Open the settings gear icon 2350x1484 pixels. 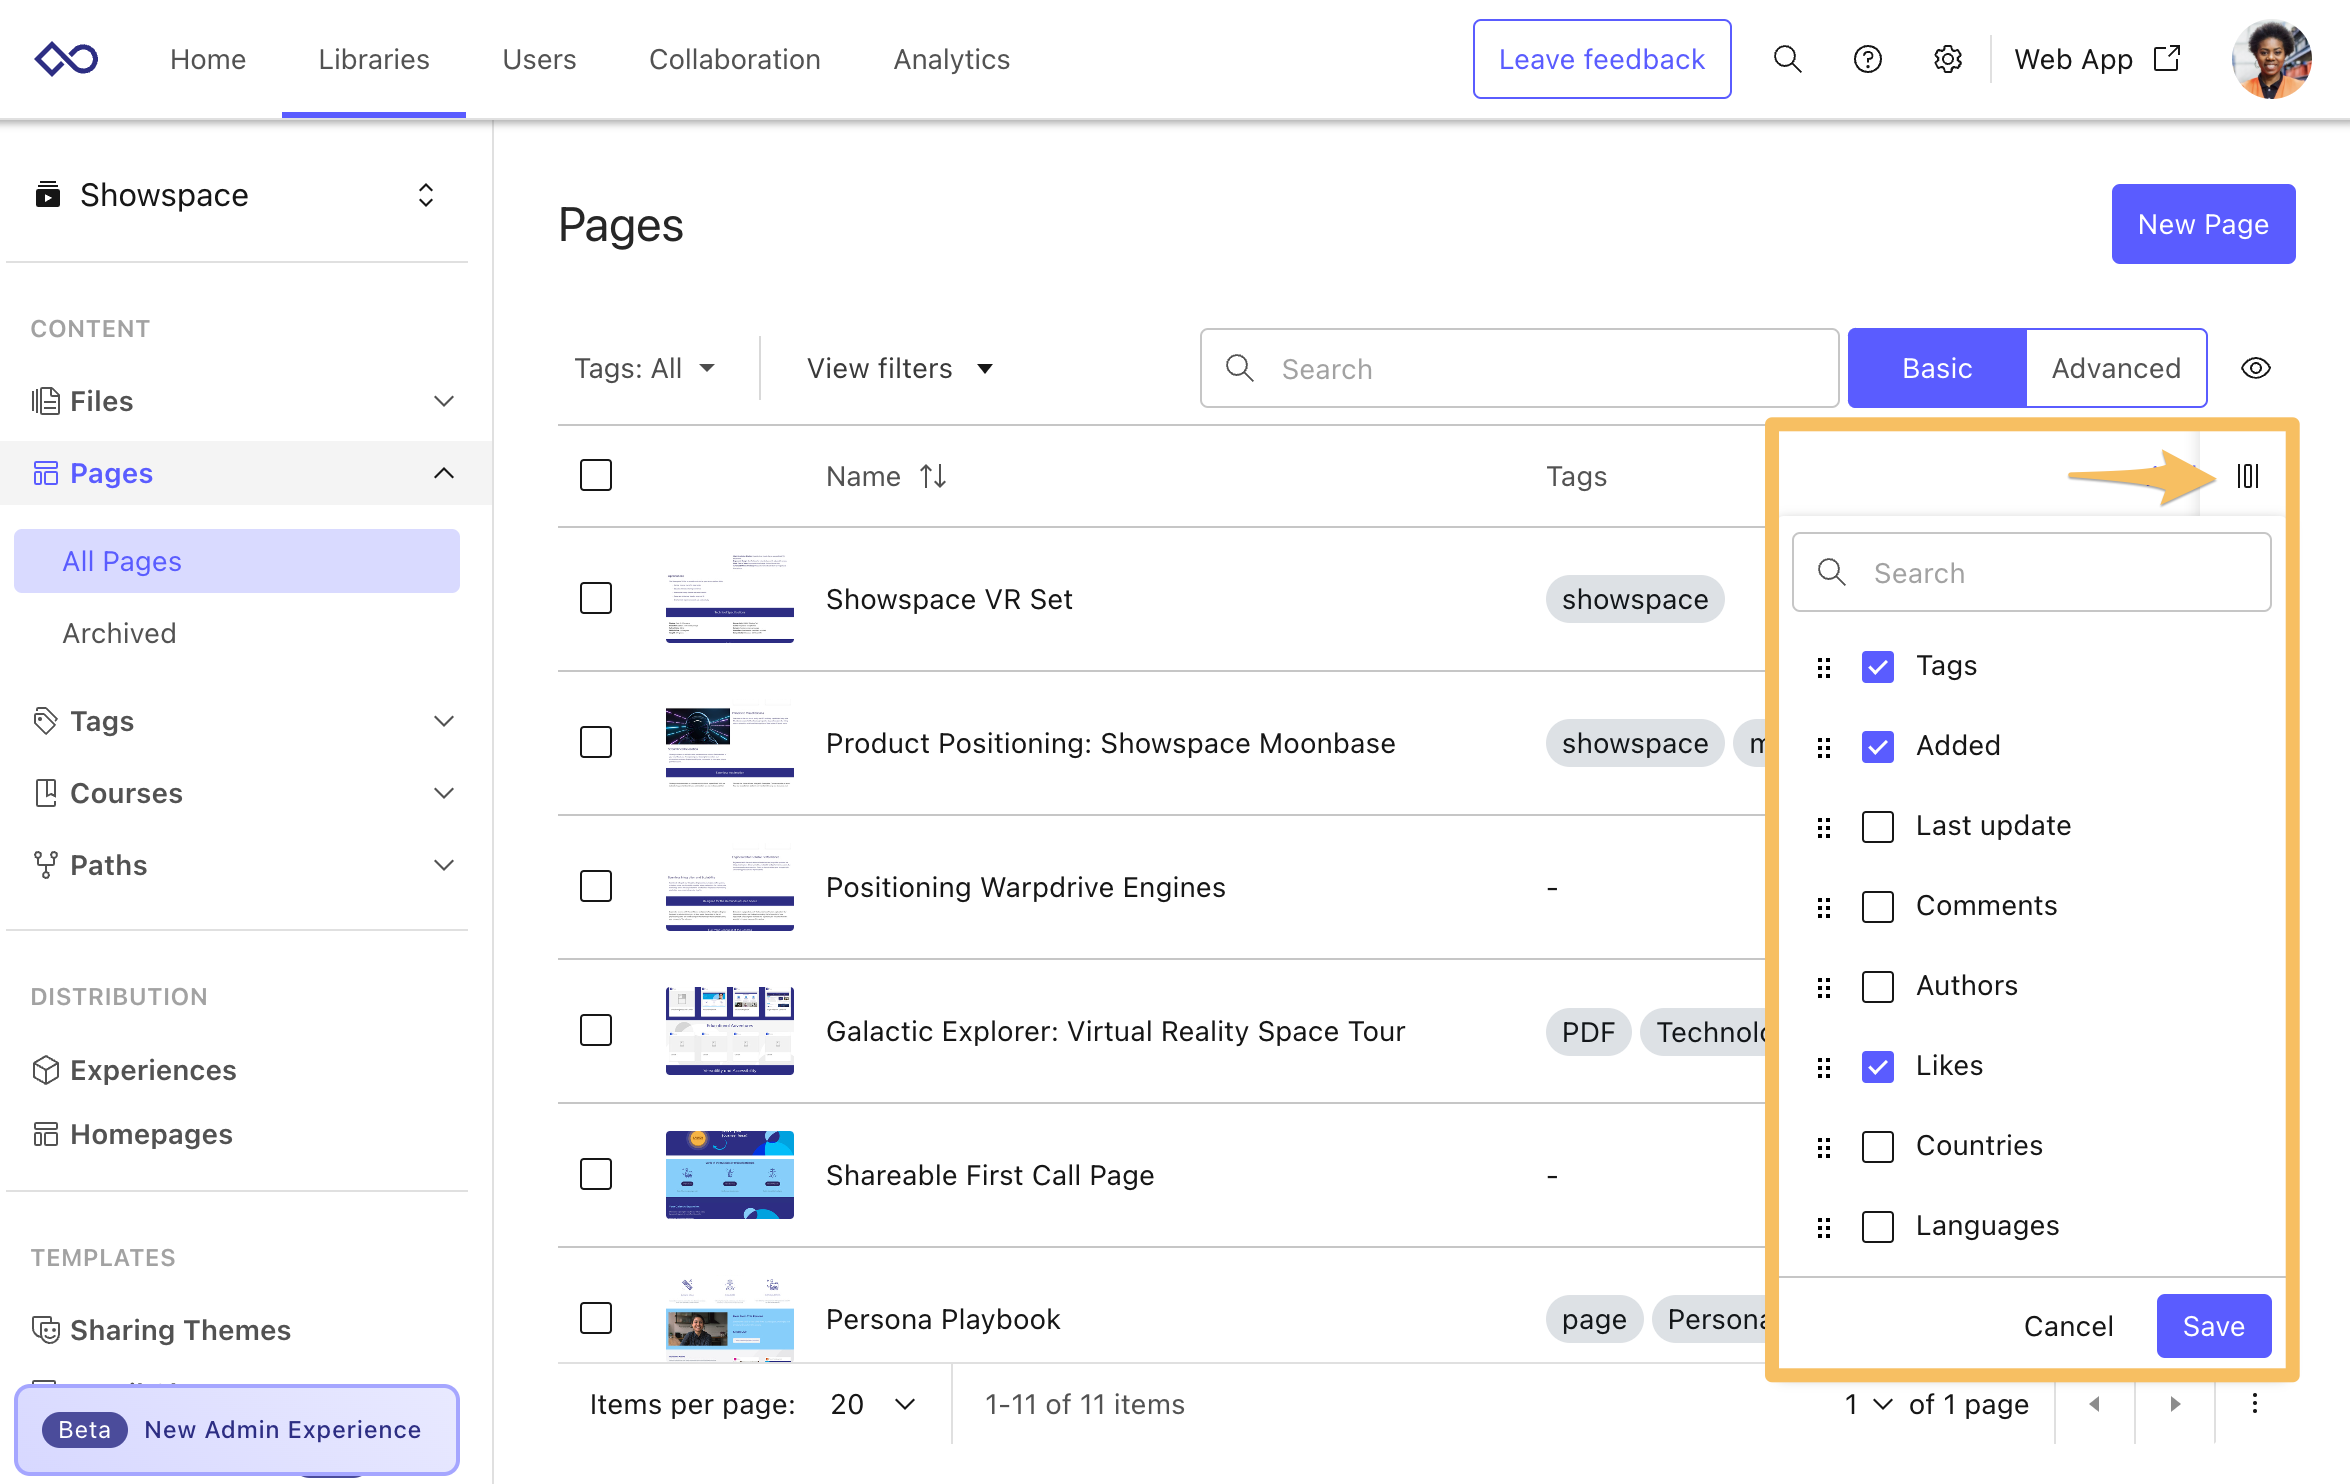click(1946, 59)
